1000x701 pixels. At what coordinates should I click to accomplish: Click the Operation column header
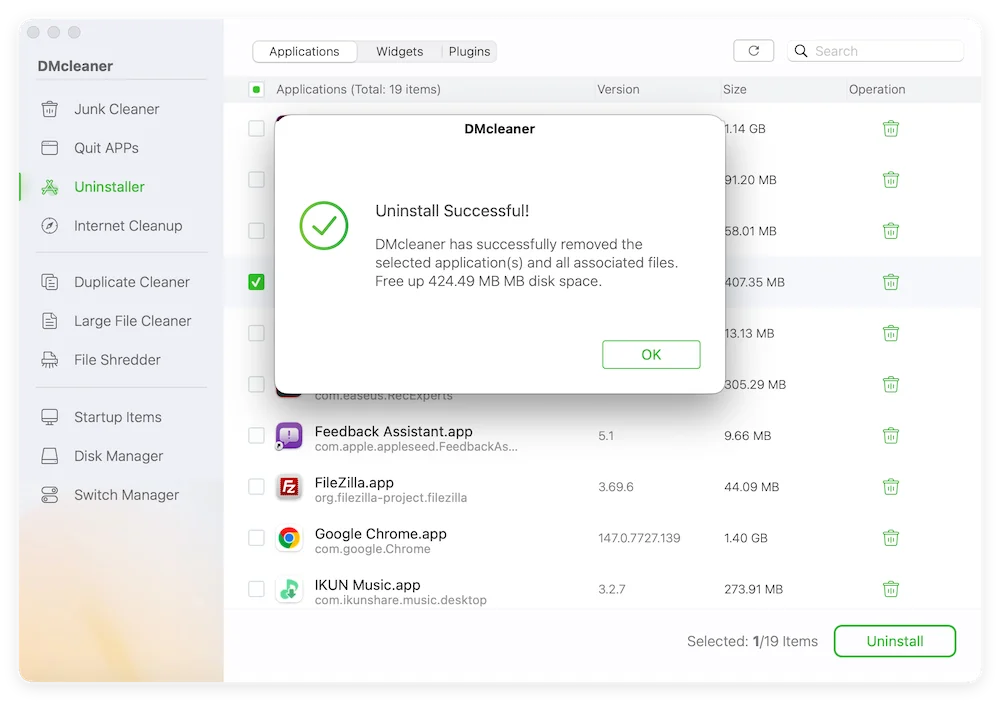pyautogui.click(x=877, y=89)
